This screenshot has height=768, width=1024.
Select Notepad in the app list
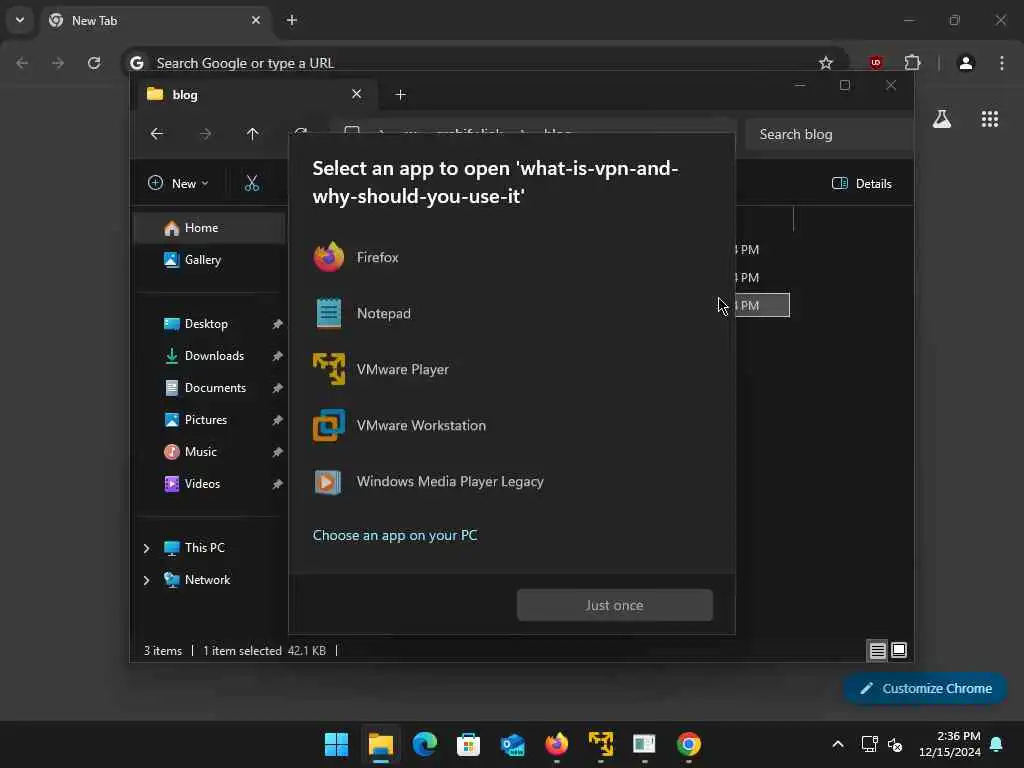511,313
